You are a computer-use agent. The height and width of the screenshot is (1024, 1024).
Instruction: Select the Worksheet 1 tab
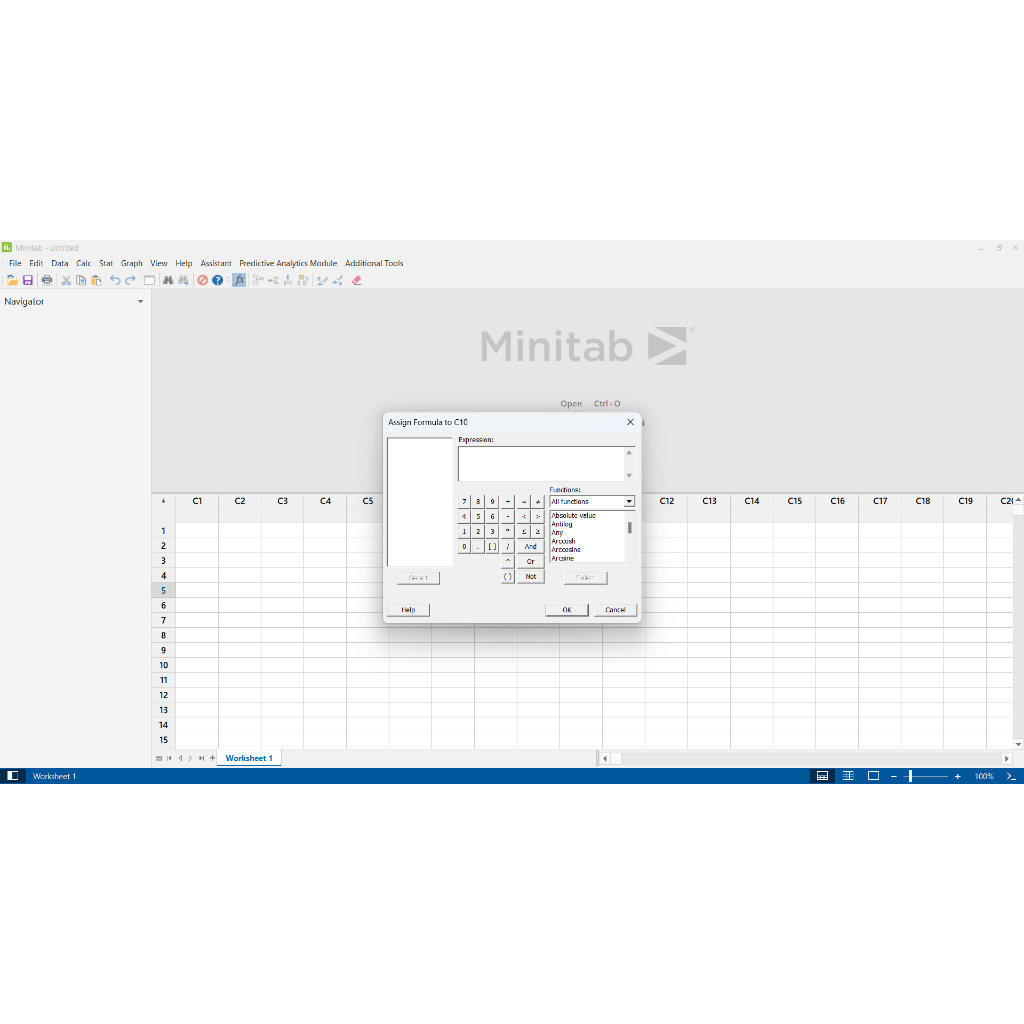coord(249,759)
